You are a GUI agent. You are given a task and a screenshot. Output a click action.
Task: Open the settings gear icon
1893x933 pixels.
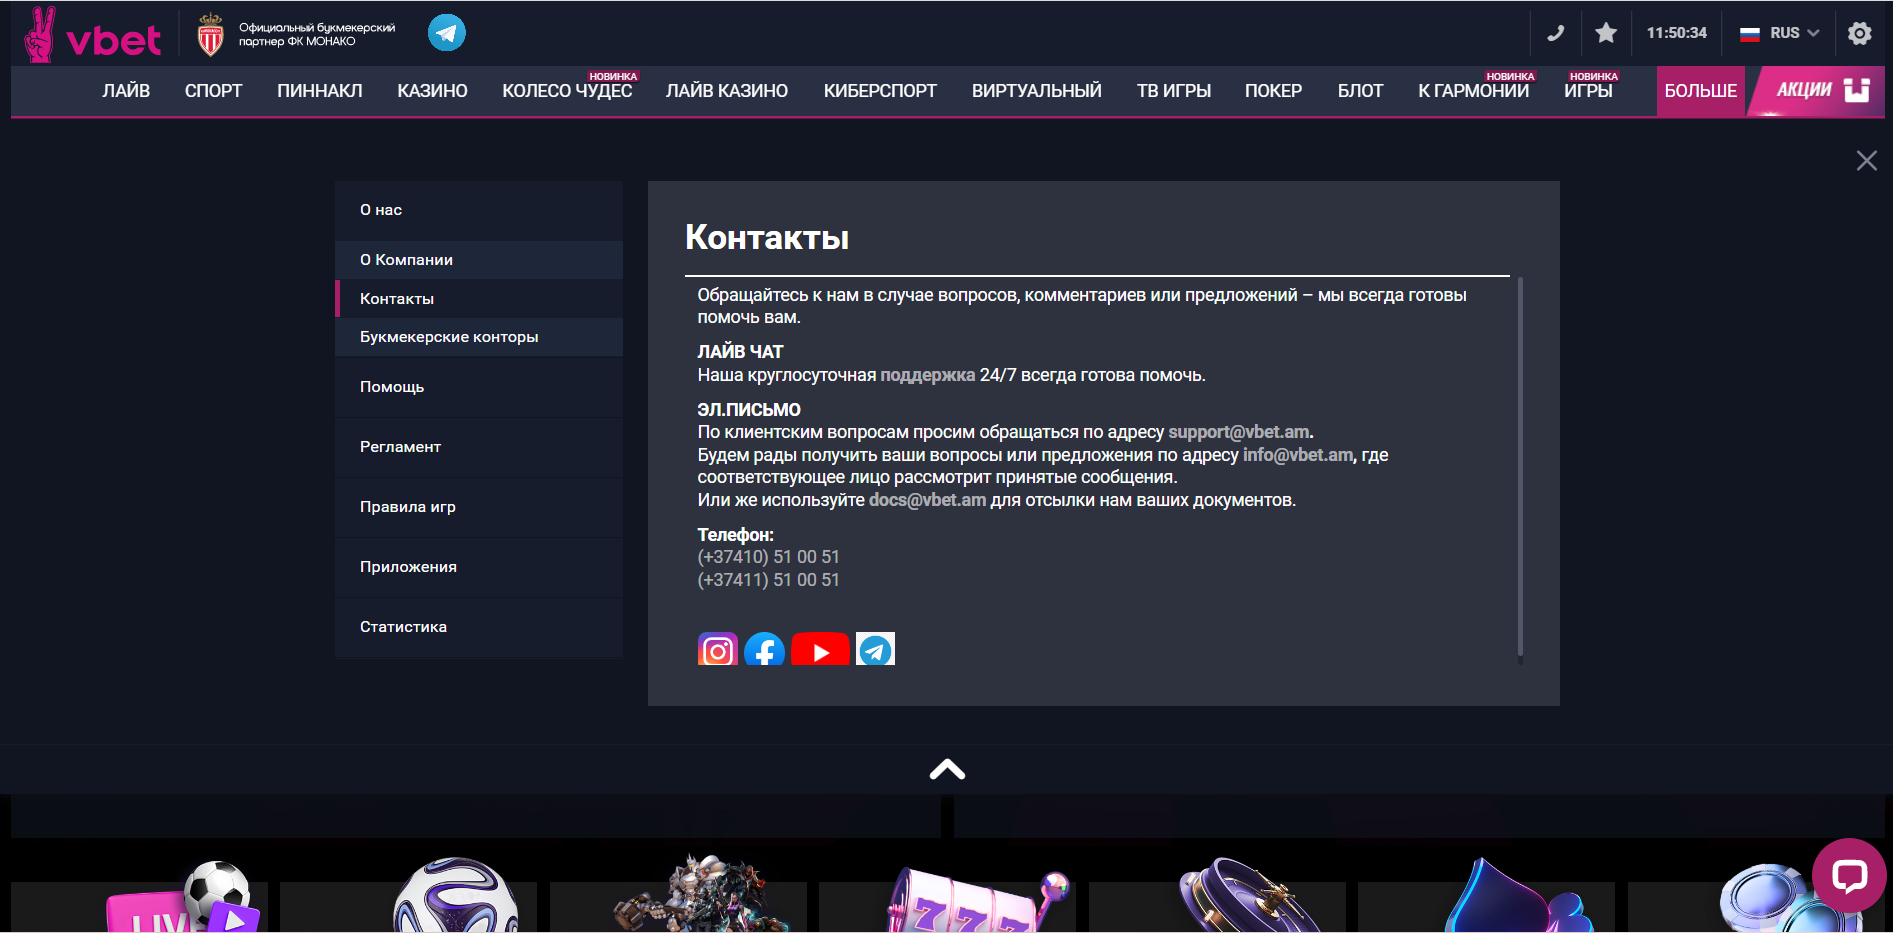[1860, 33]
